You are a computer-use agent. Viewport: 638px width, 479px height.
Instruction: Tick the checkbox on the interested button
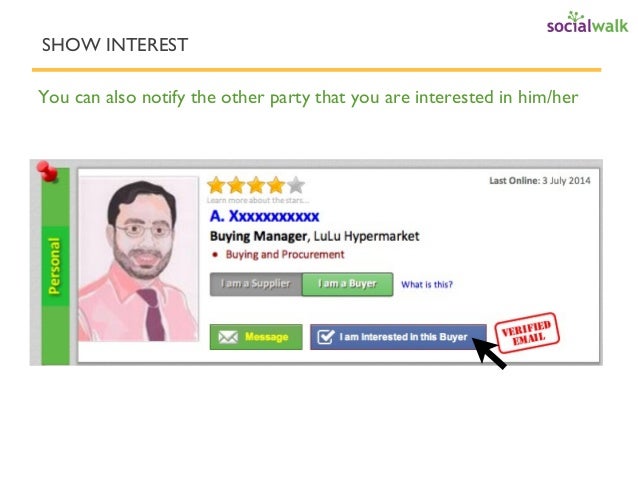tap(326, 337)
